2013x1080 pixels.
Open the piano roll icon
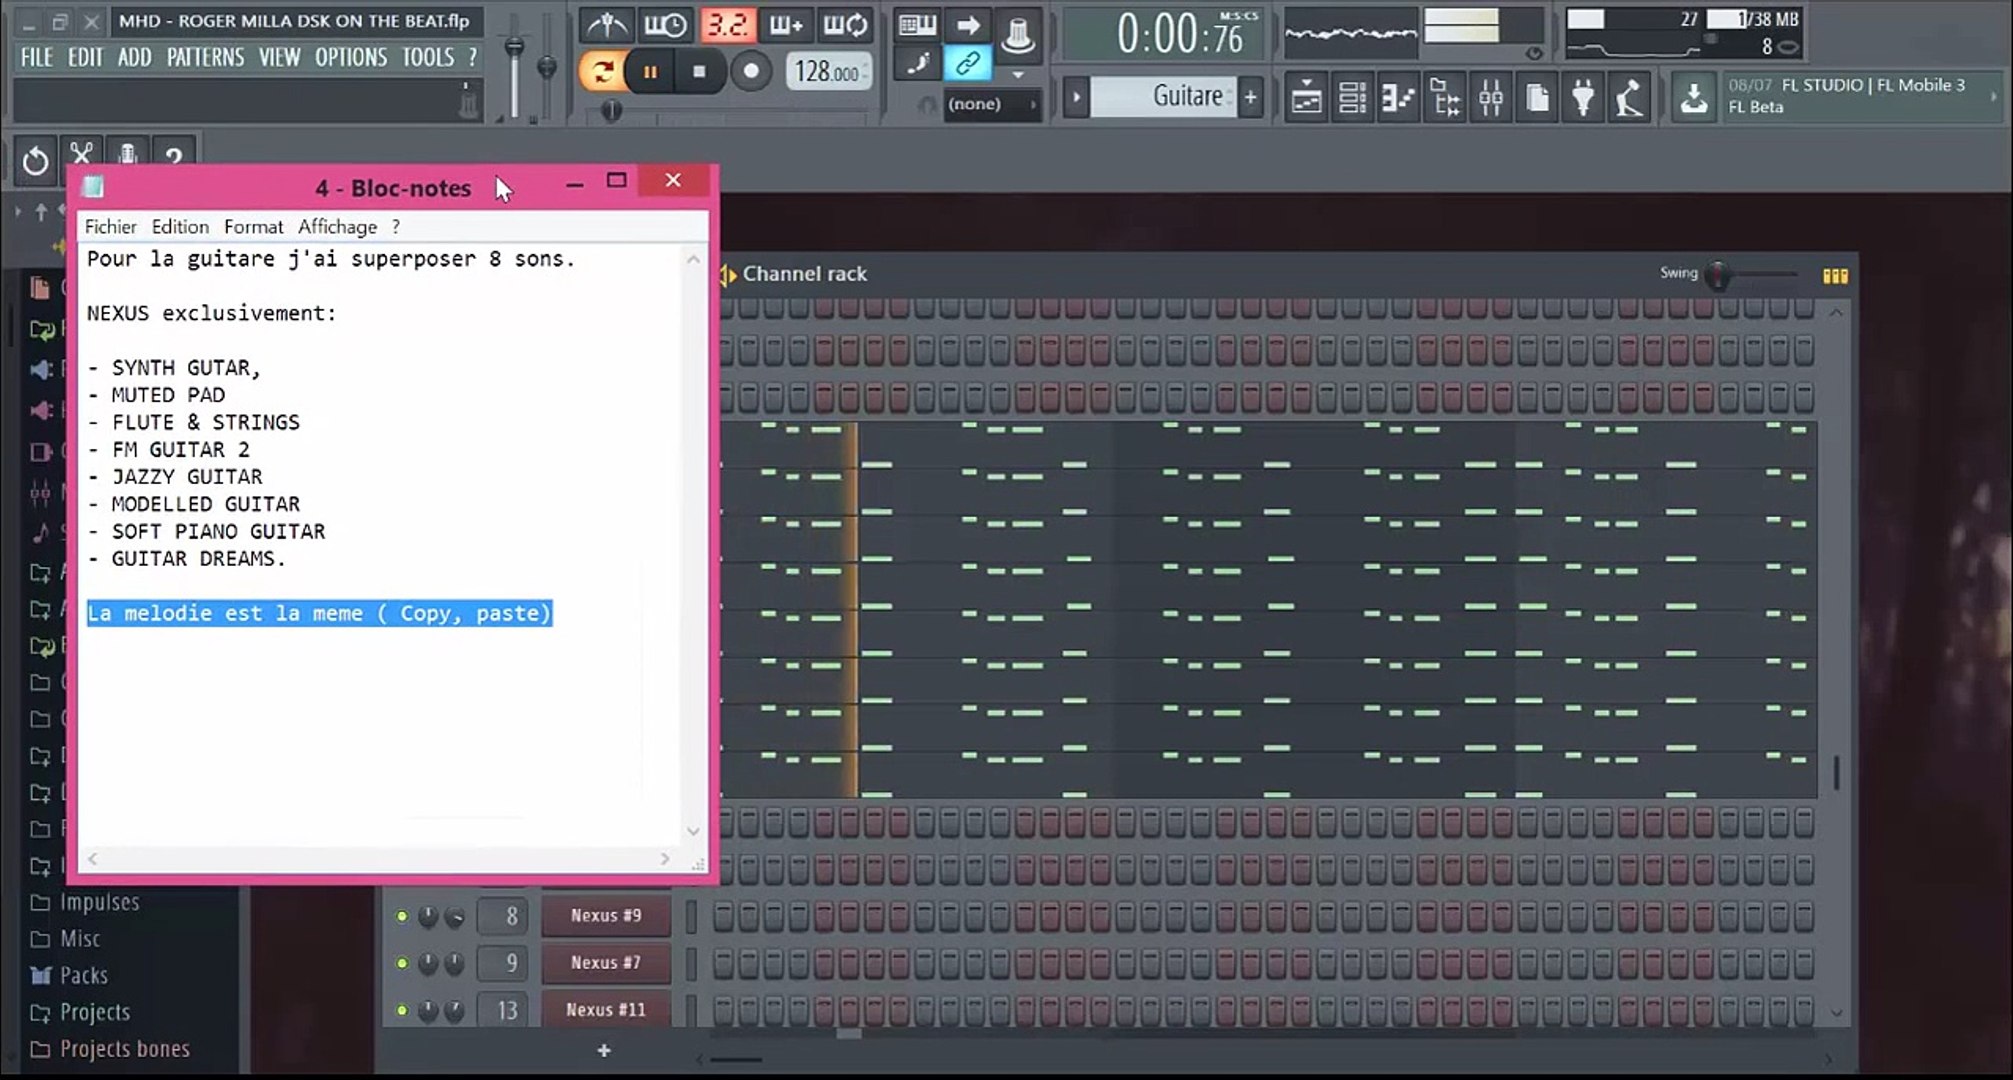tap(1398, 97)
